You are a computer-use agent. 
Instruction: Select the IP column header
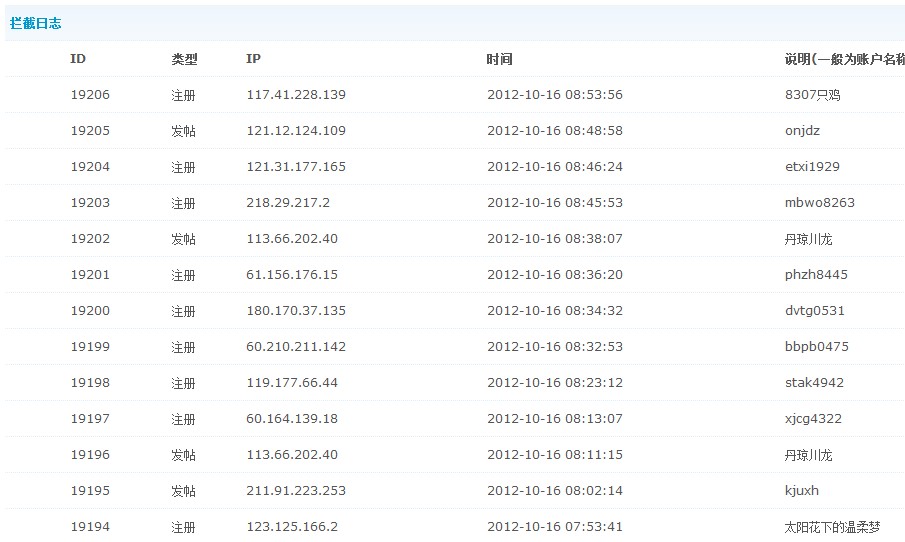(x=253, y=59)
